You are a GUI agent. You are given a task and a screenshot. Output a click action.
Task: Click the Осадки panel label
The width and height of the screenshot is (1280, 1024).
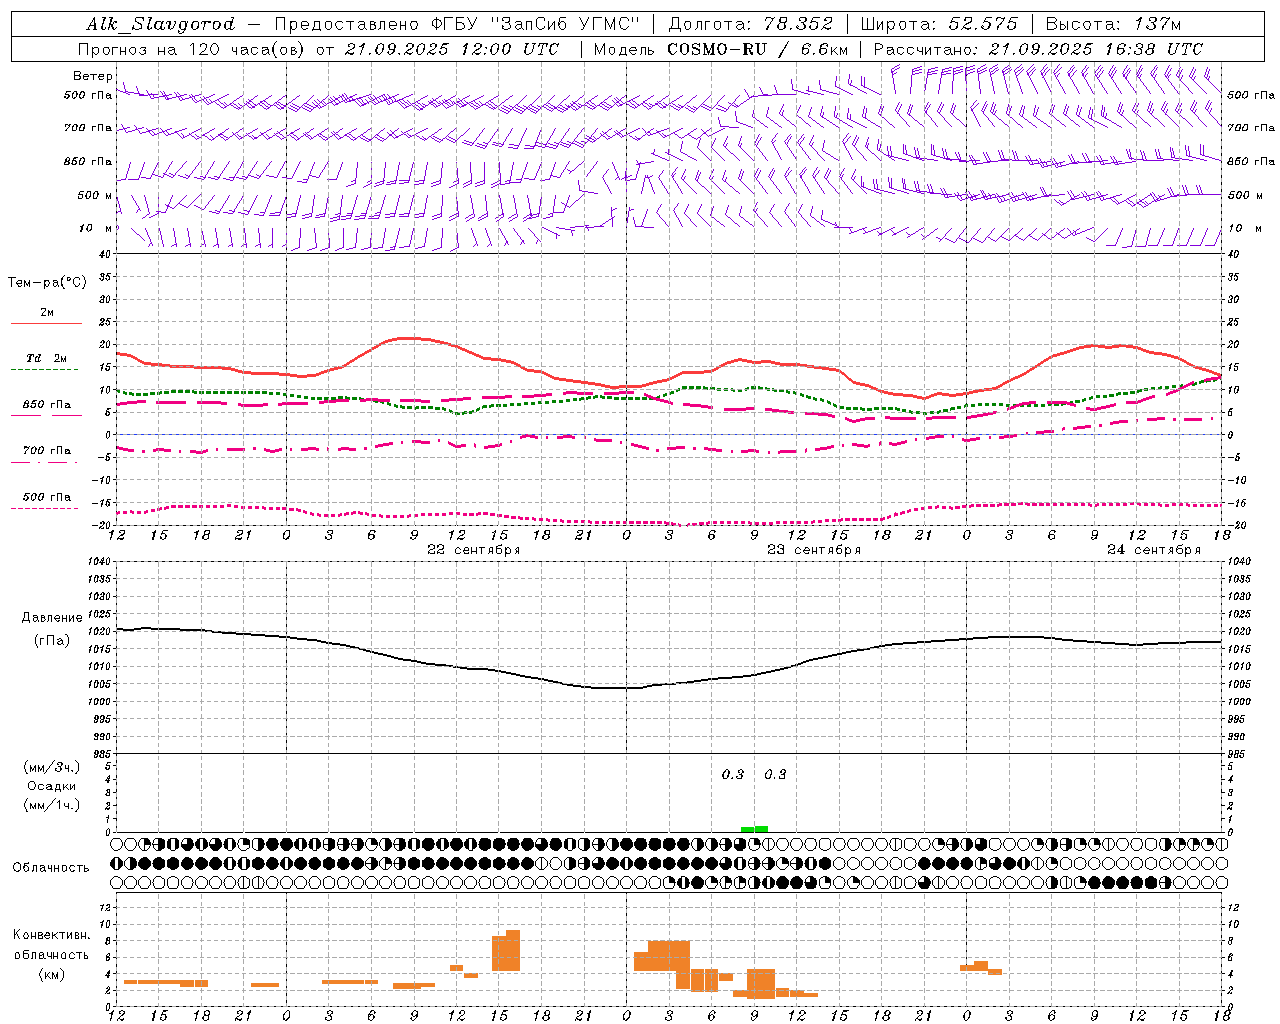pyautogui.click(x=53, y=786)
